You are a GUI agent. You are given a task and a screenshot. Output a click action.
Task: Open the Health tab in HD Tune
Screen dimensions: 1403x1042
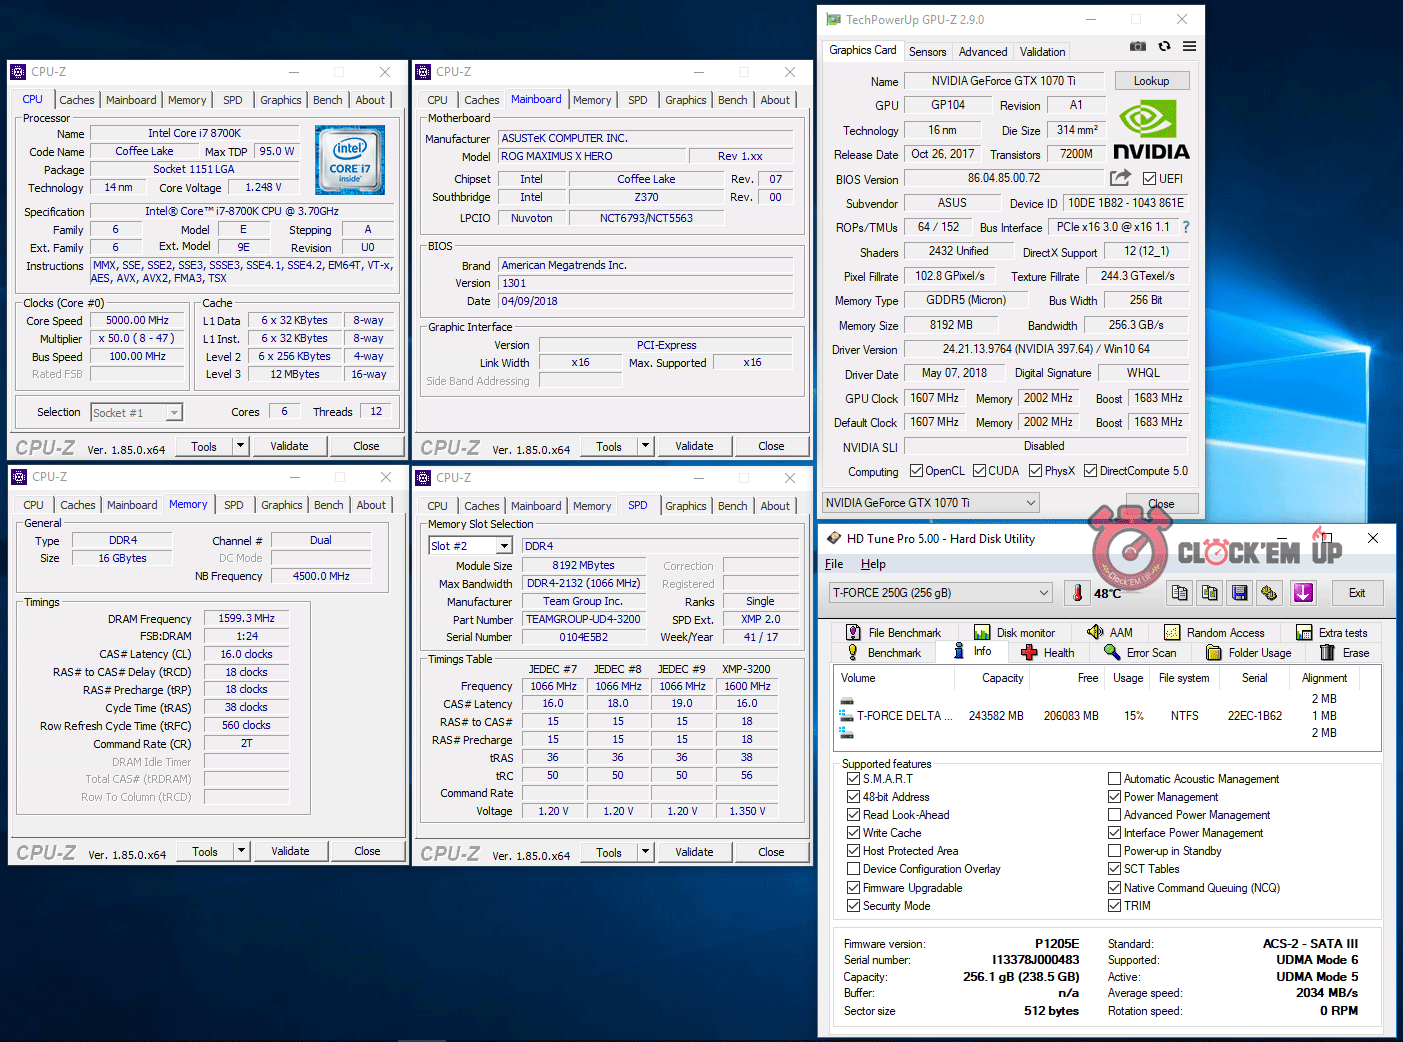pyautogui.click(x=1048, y=653)
